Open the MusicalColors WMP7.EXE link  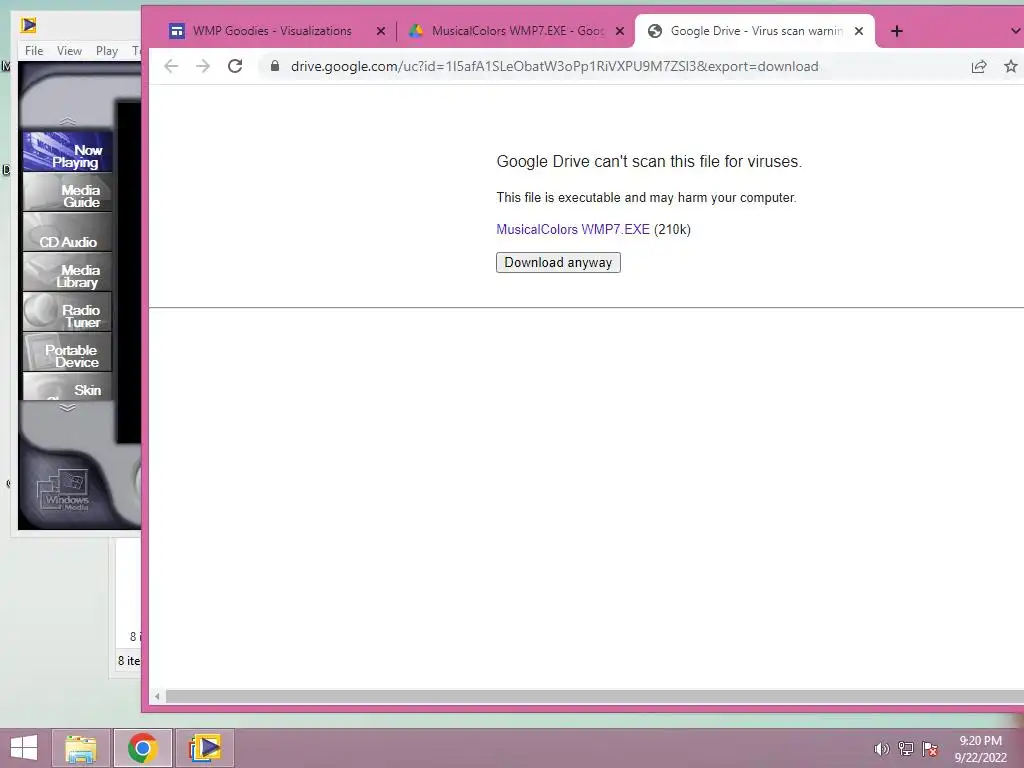(x=573, y=229)
